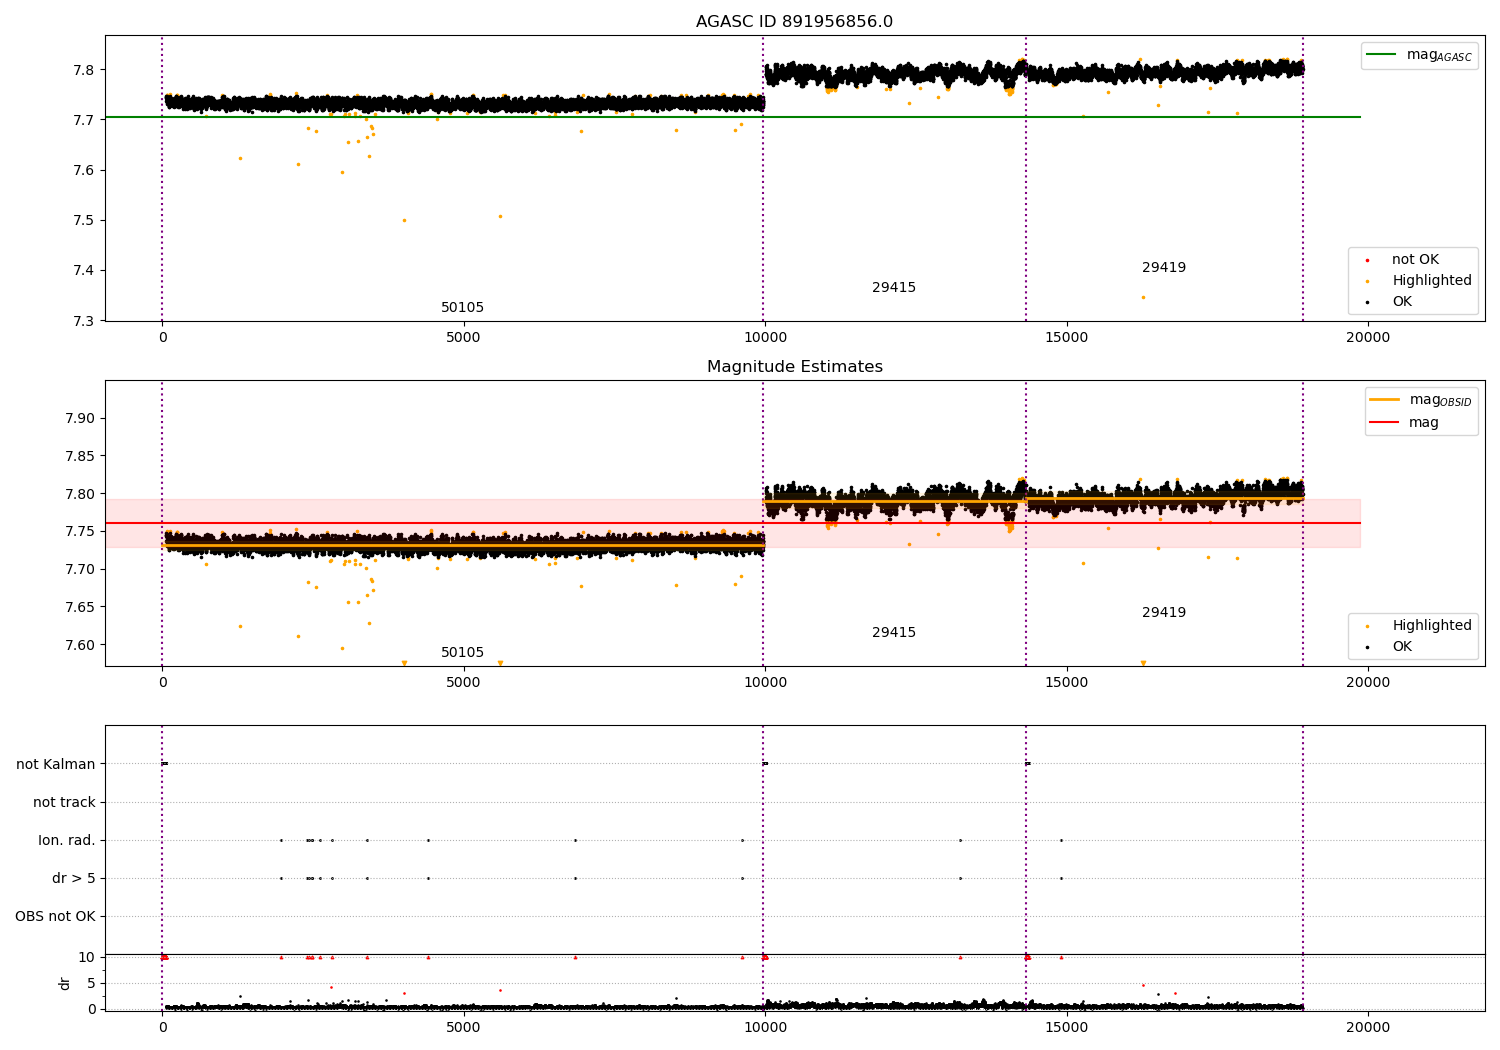The image size is (1500, 1050).
Task: Click the 'Magnitude Estimates' subplot title
Action: pyautogui.click(x=794, y=367)
